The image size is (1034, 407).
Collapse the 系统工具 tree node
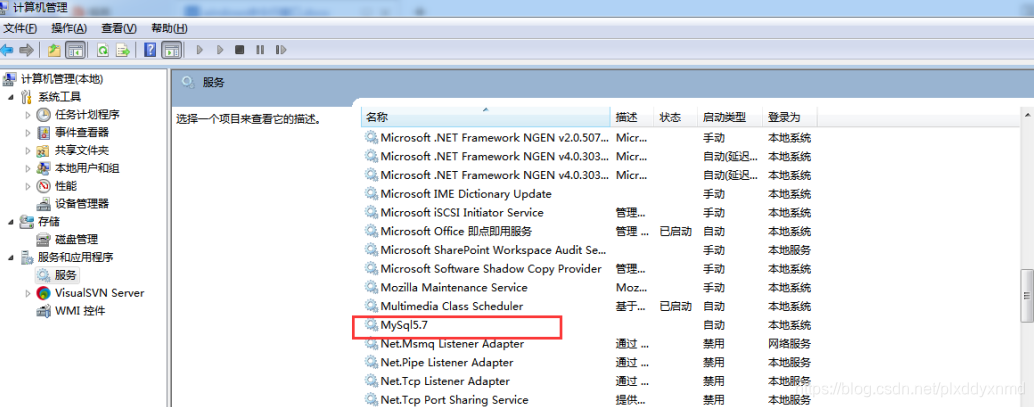(11, 97)
